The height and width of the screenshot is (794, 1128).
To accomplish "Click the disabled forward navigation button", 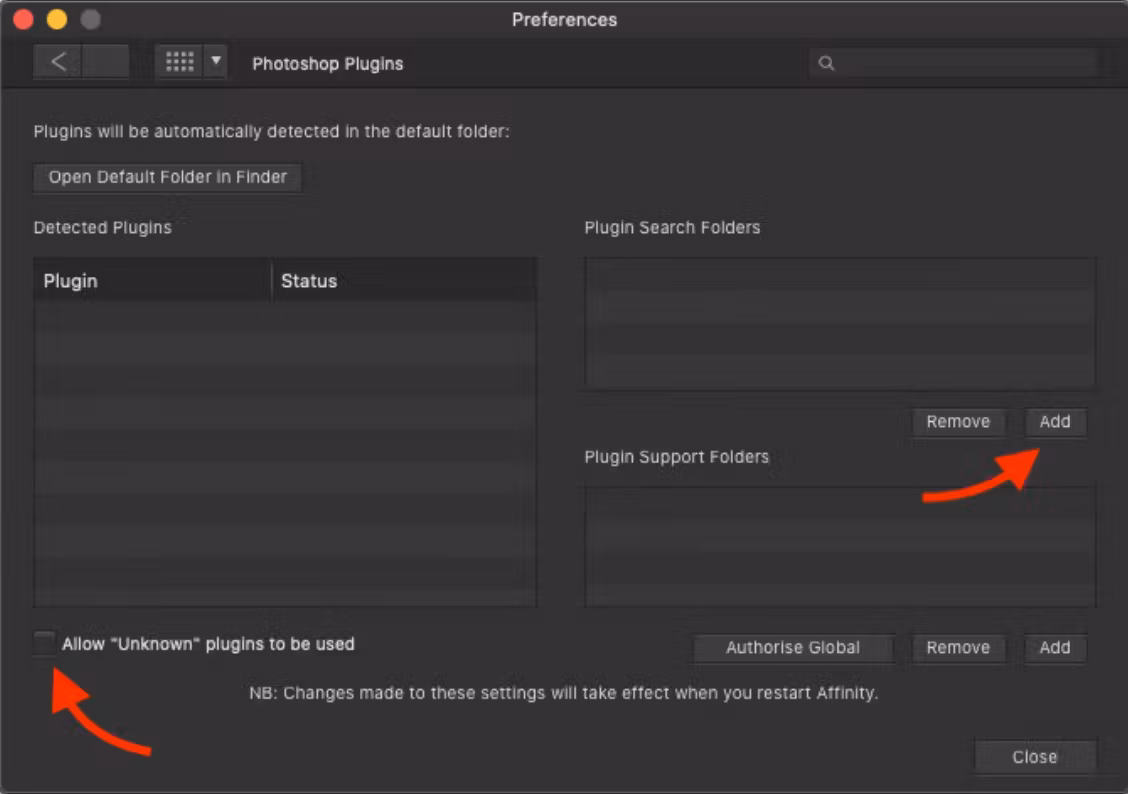I will (x=106, y=62).
